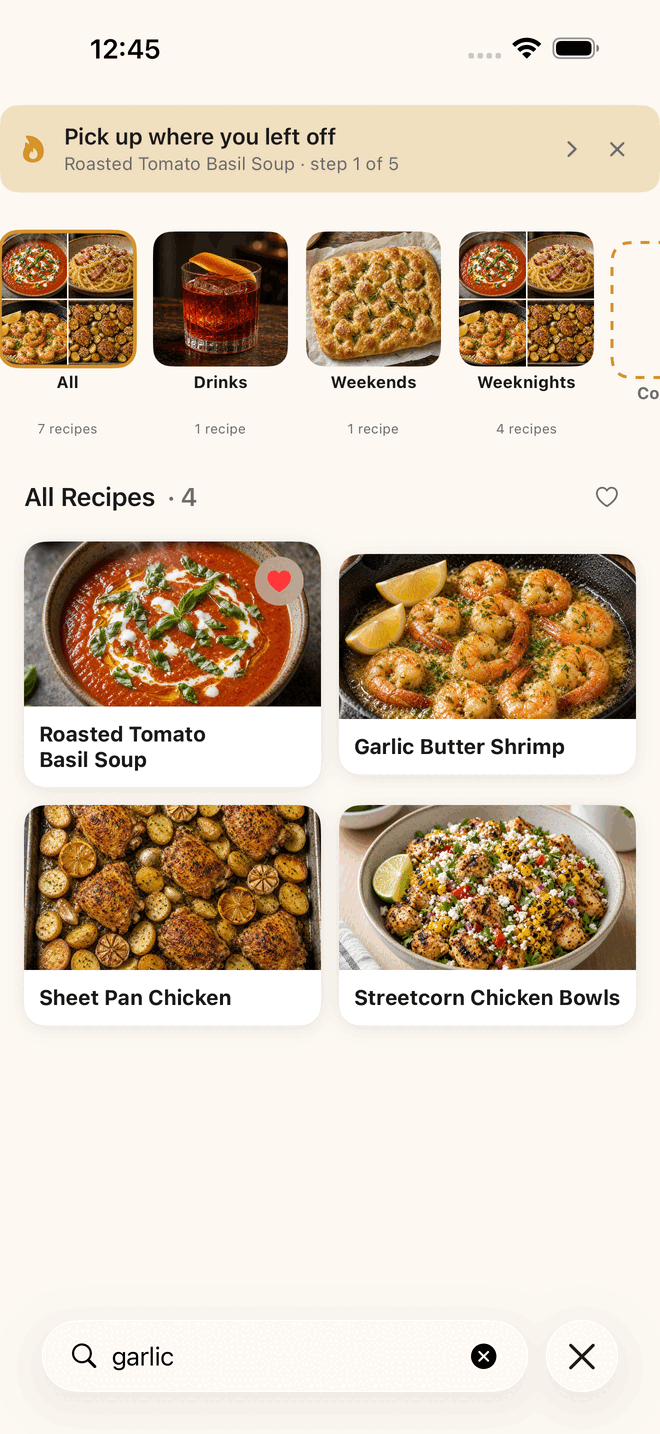This screenshot has width=660, height=1434.
Task: Tap the magnifying glass search icon
Action: pos(84,1356)
